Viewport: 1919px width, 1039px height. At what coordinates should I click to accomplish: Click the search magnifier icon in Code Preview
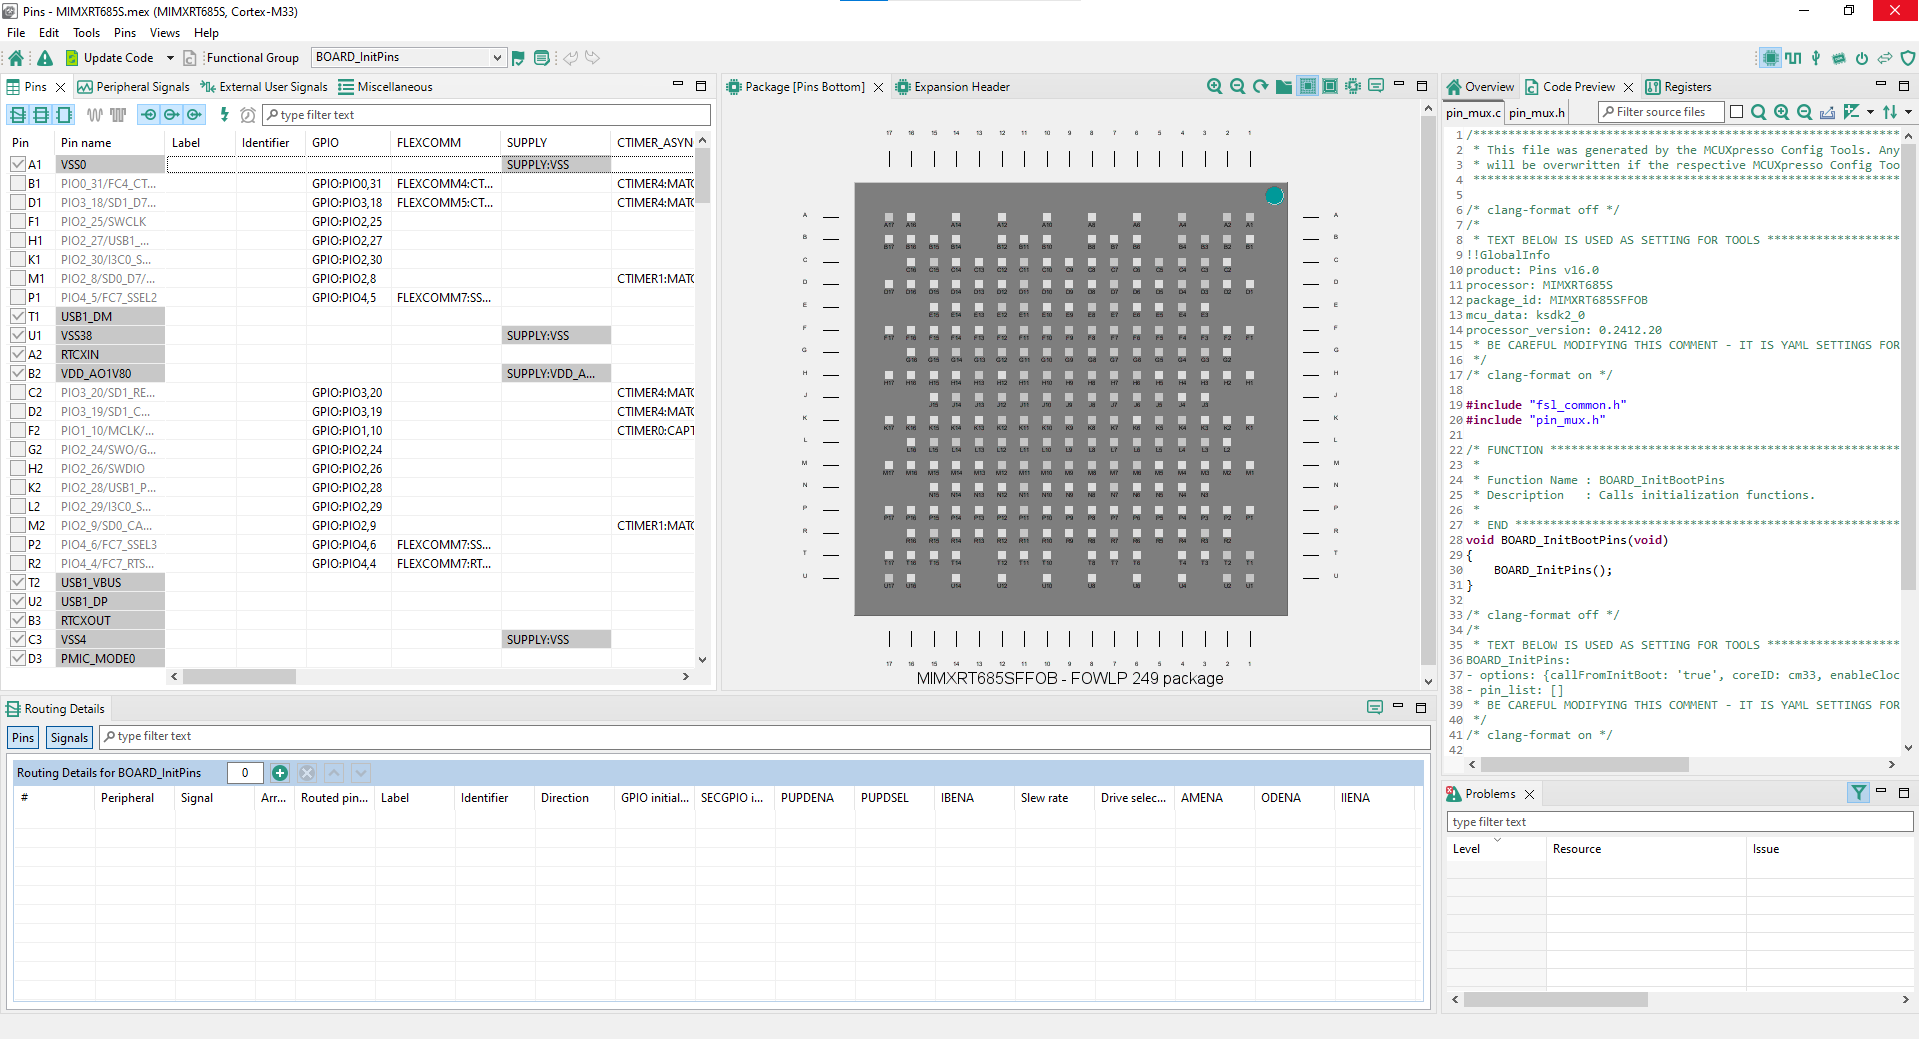click(x=1759, y=112)
